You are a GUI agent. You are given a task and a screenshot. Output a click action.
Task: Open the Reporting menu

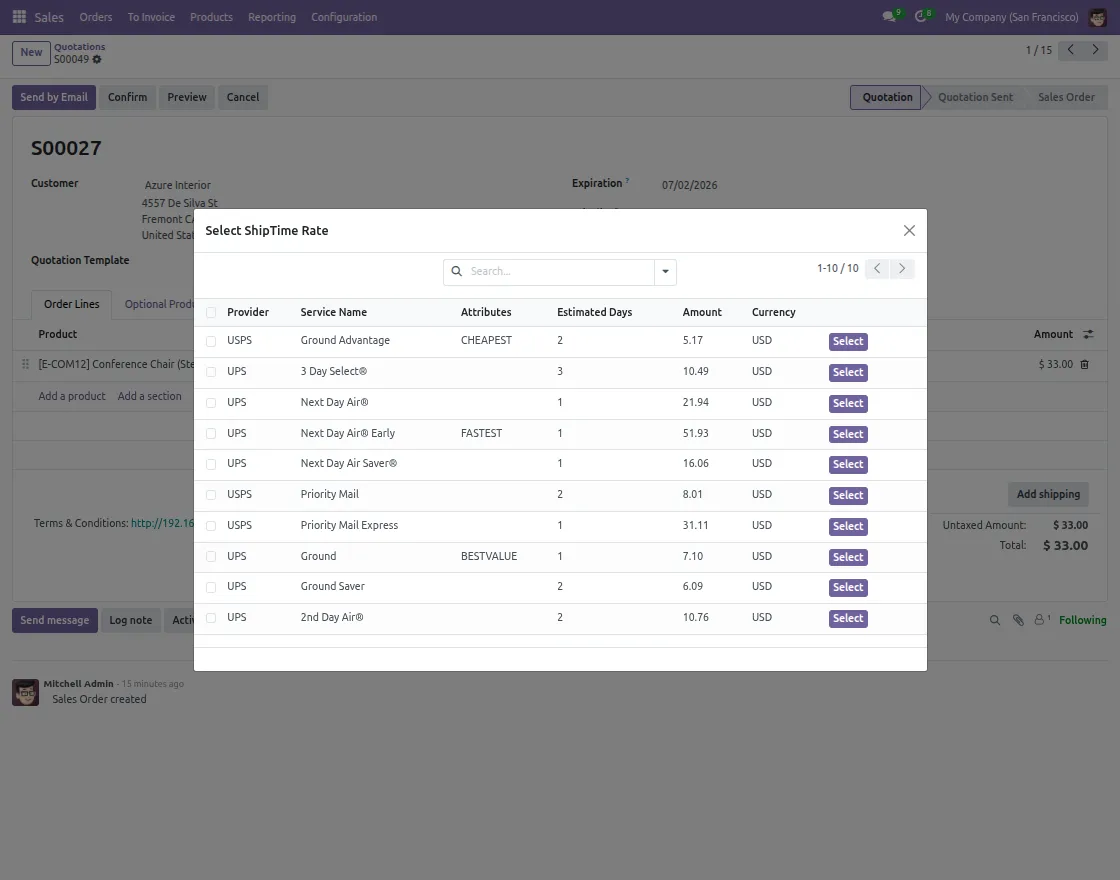(x=271, y=17)
